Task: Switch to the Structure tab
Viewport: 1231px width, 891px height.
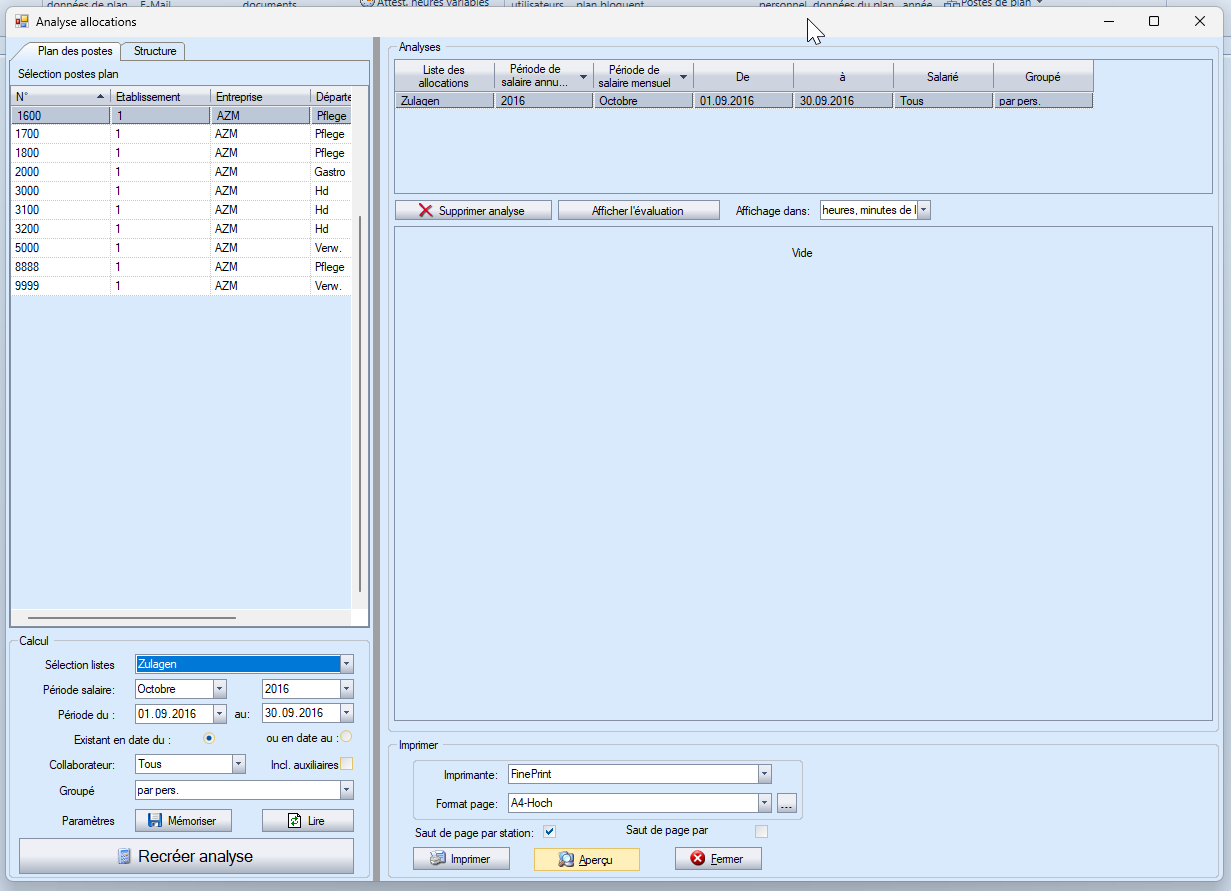Action: [155, 51]
